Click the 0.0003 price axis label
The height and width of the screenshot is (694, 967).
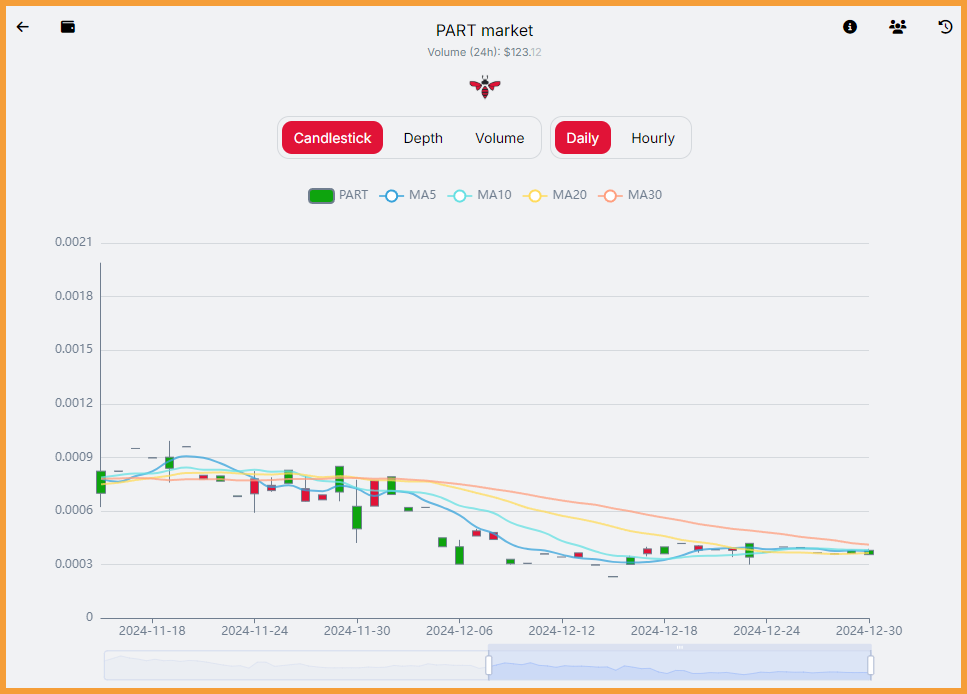pyautogui.click(x=73, y=564)
